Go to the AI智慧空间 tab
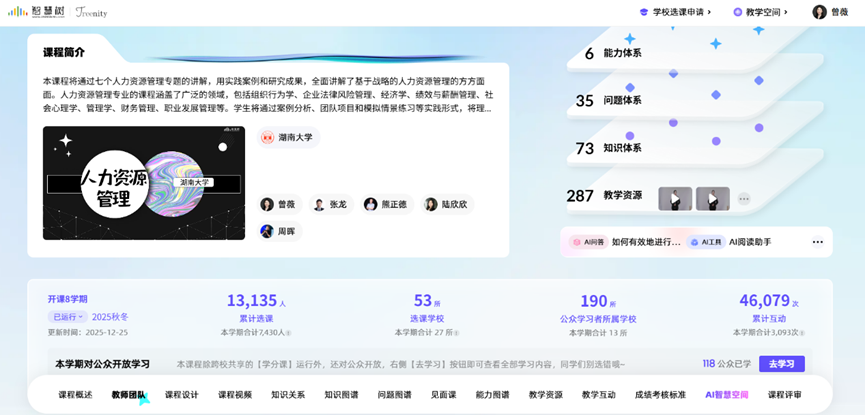This screenshot has height=415, width=865. point(726,395)
